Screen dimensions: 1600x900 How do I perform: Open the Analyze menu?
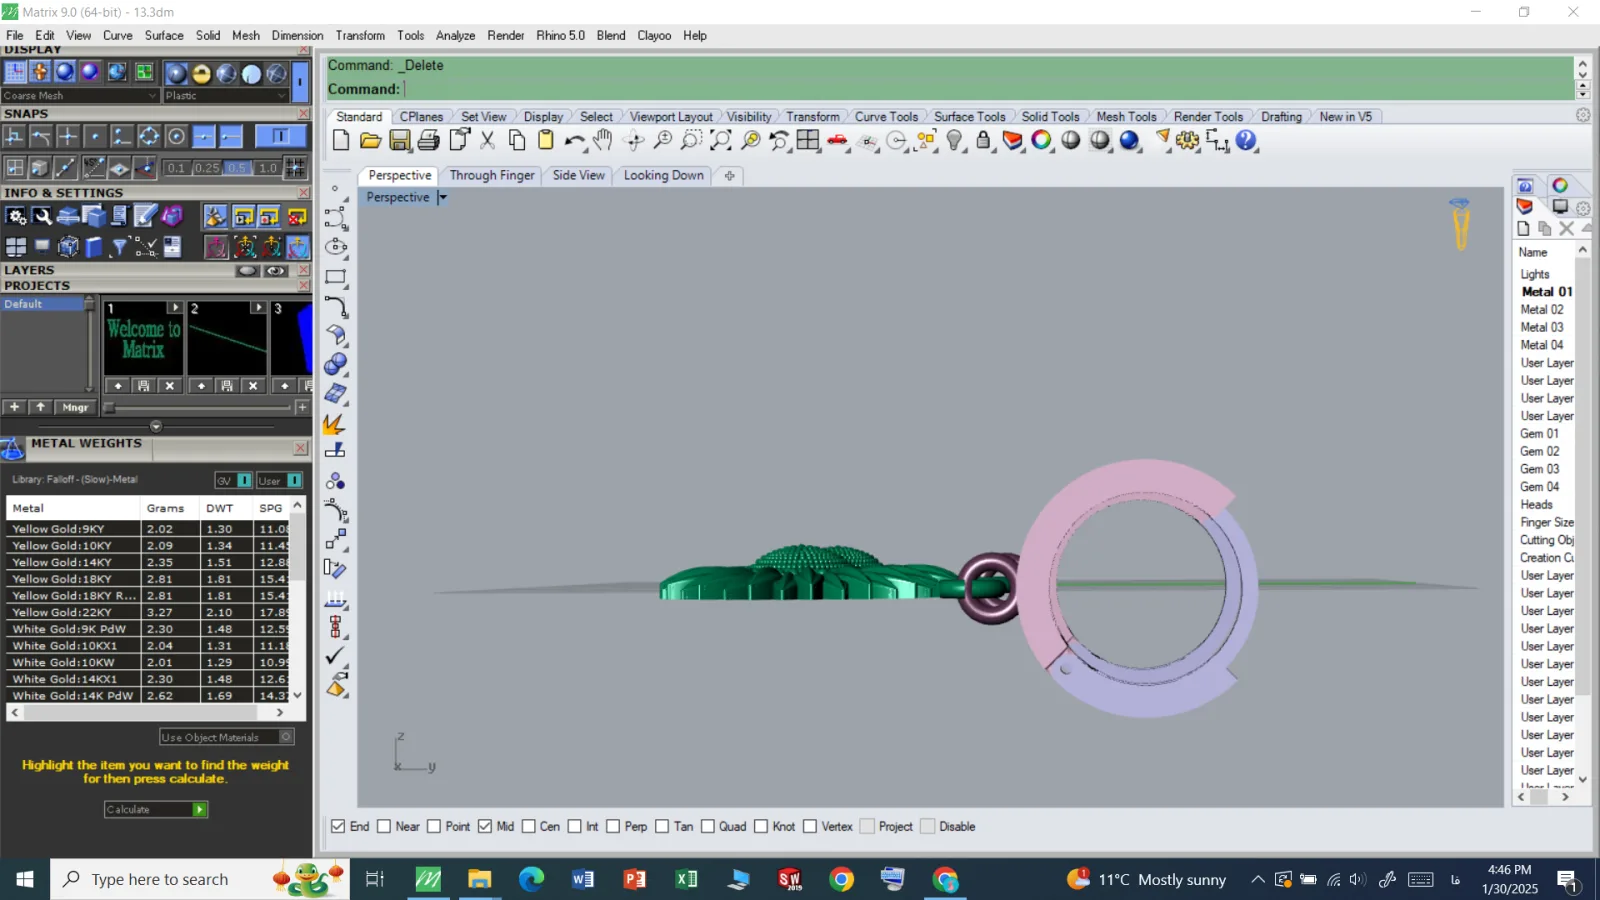tap(455, 35)
